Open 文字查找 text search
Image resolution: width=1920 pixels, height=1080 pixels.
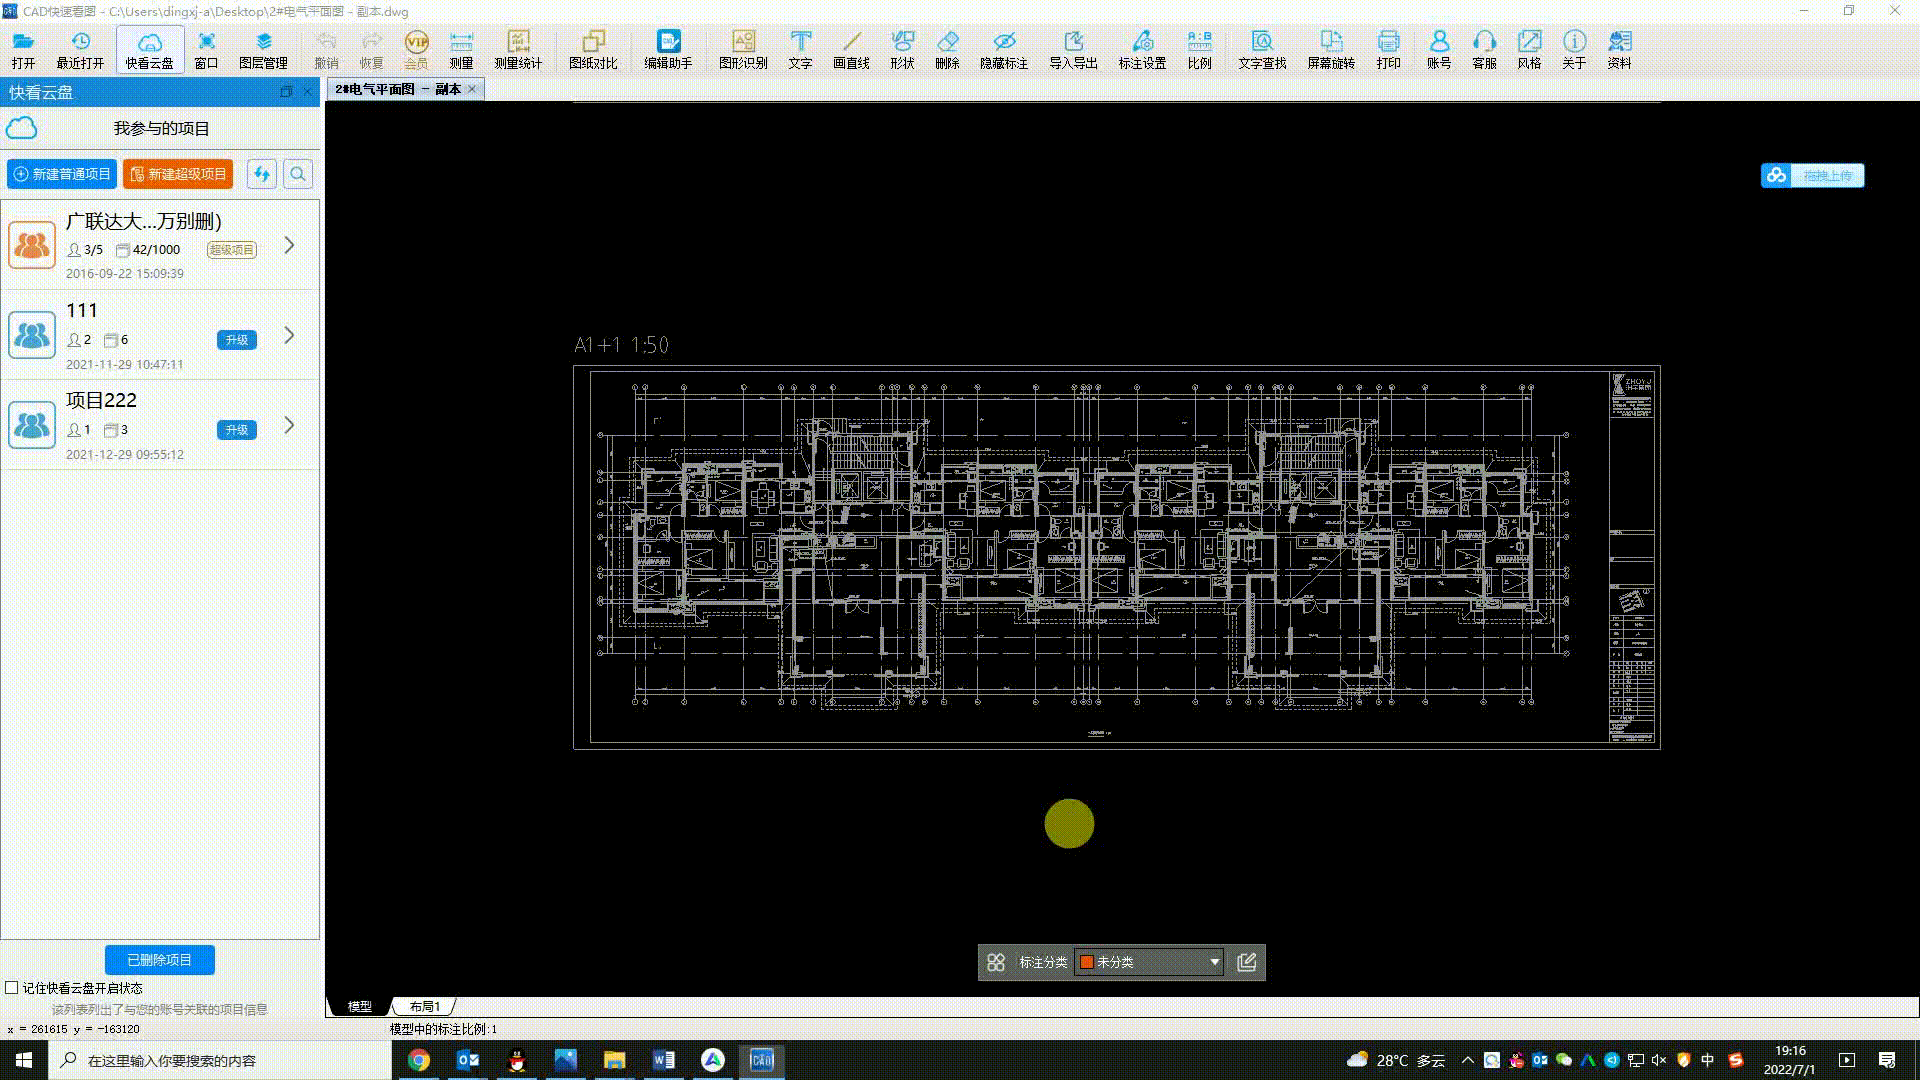pos(1262,49)
